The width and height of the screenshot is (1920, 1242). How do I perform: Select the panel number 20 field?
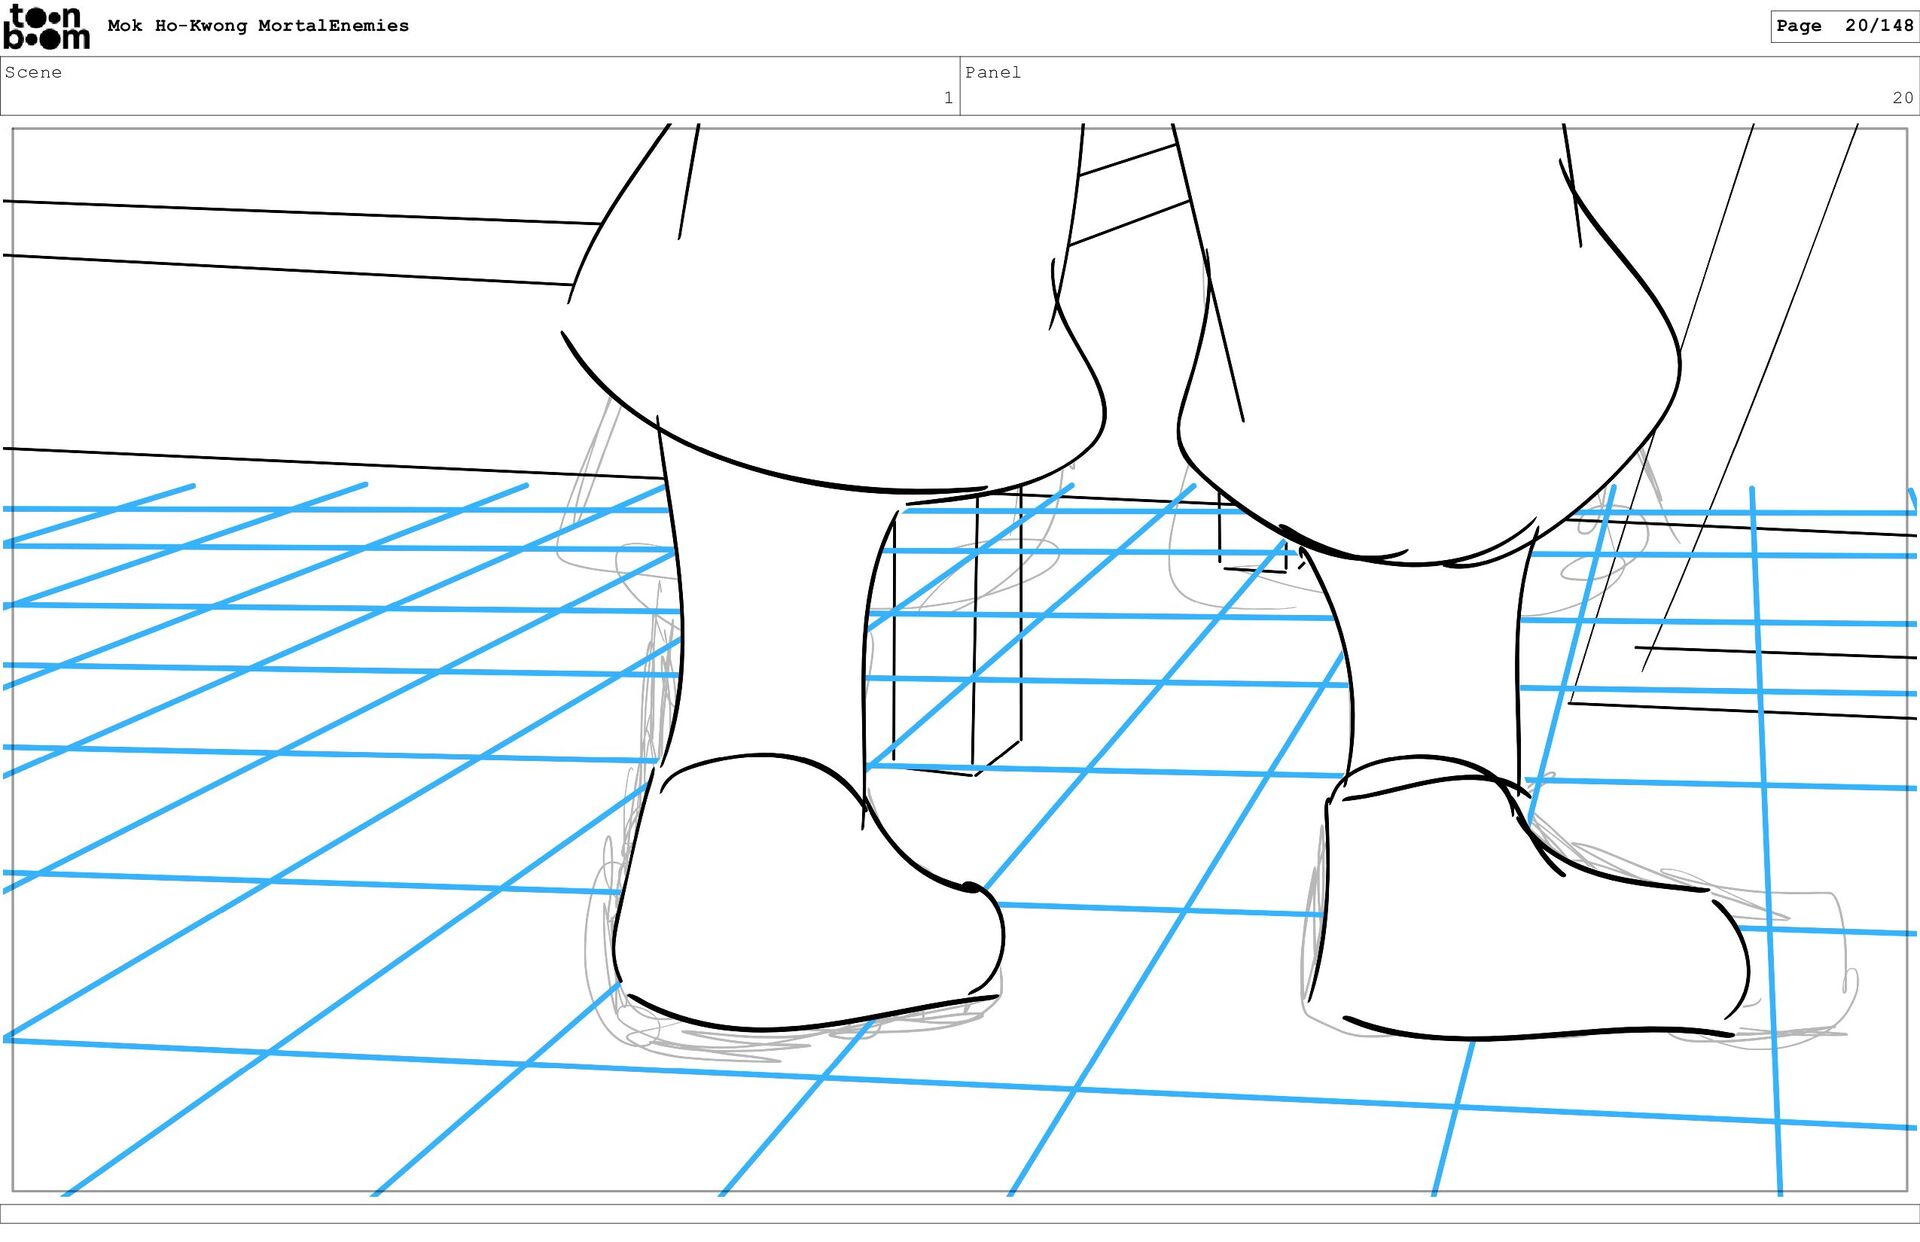(x=1902, y=98)
